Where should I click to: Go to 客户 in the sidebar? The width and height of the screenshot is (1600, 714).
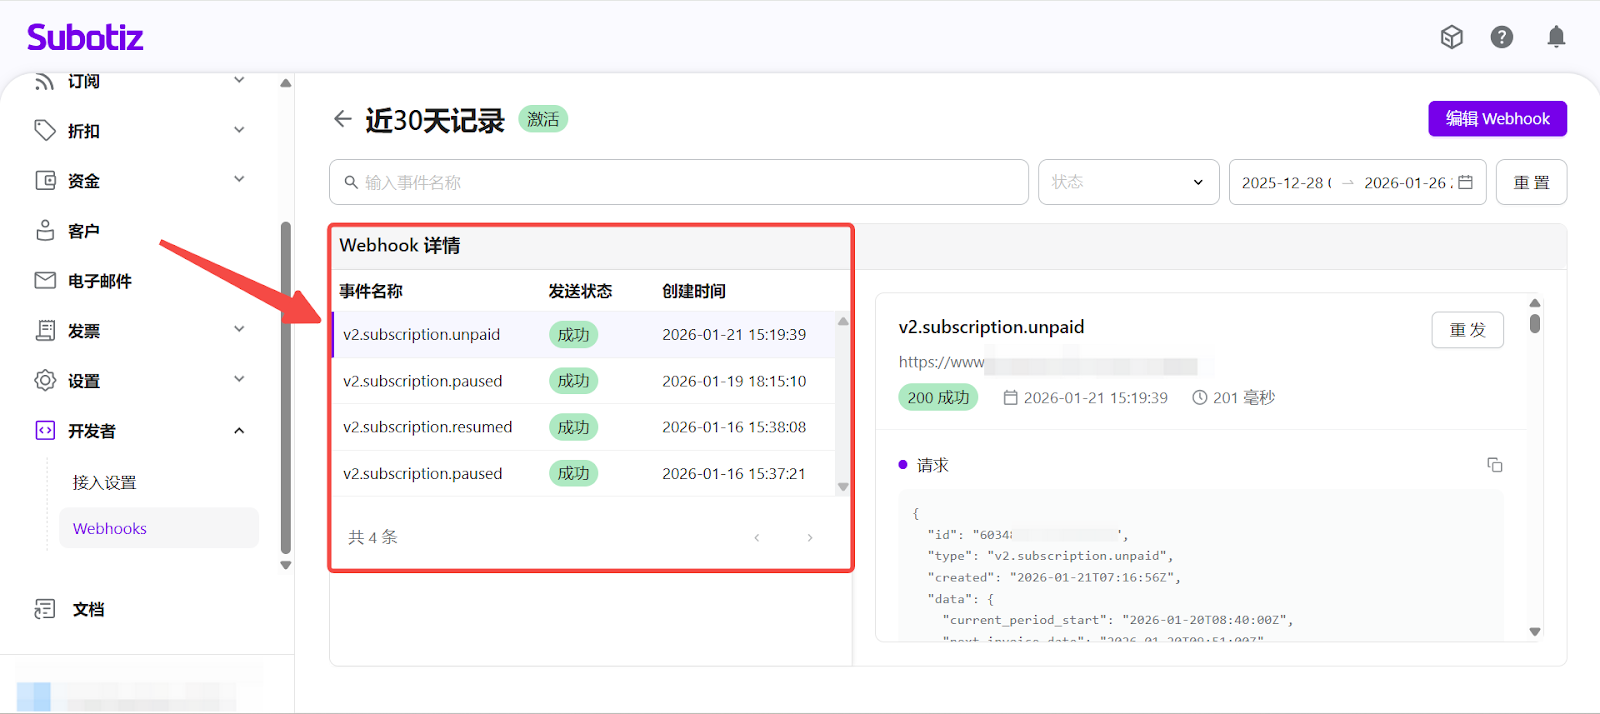(84, 231)
